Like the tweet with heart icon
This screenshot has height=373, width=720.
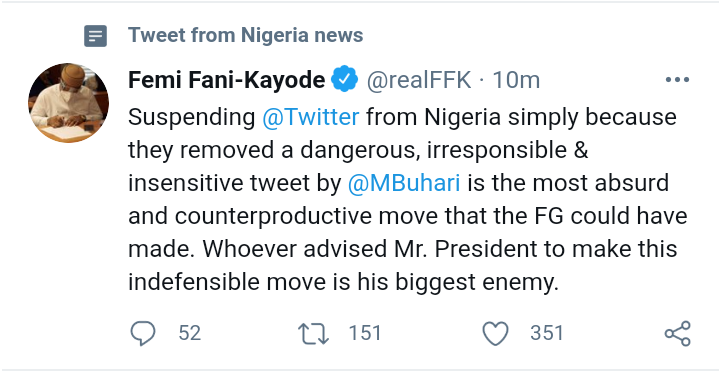pyautogui.click(x=495, y=333)
